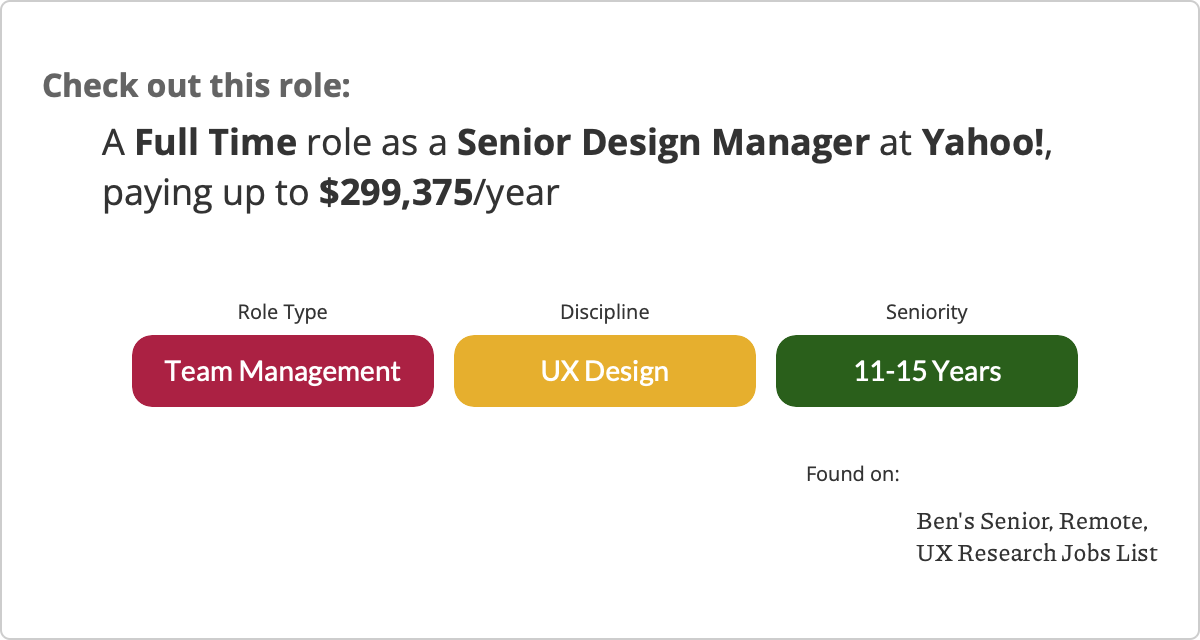Click the 'Check out this role:' heading
The image size is (1200, 640).
point(196,85)
